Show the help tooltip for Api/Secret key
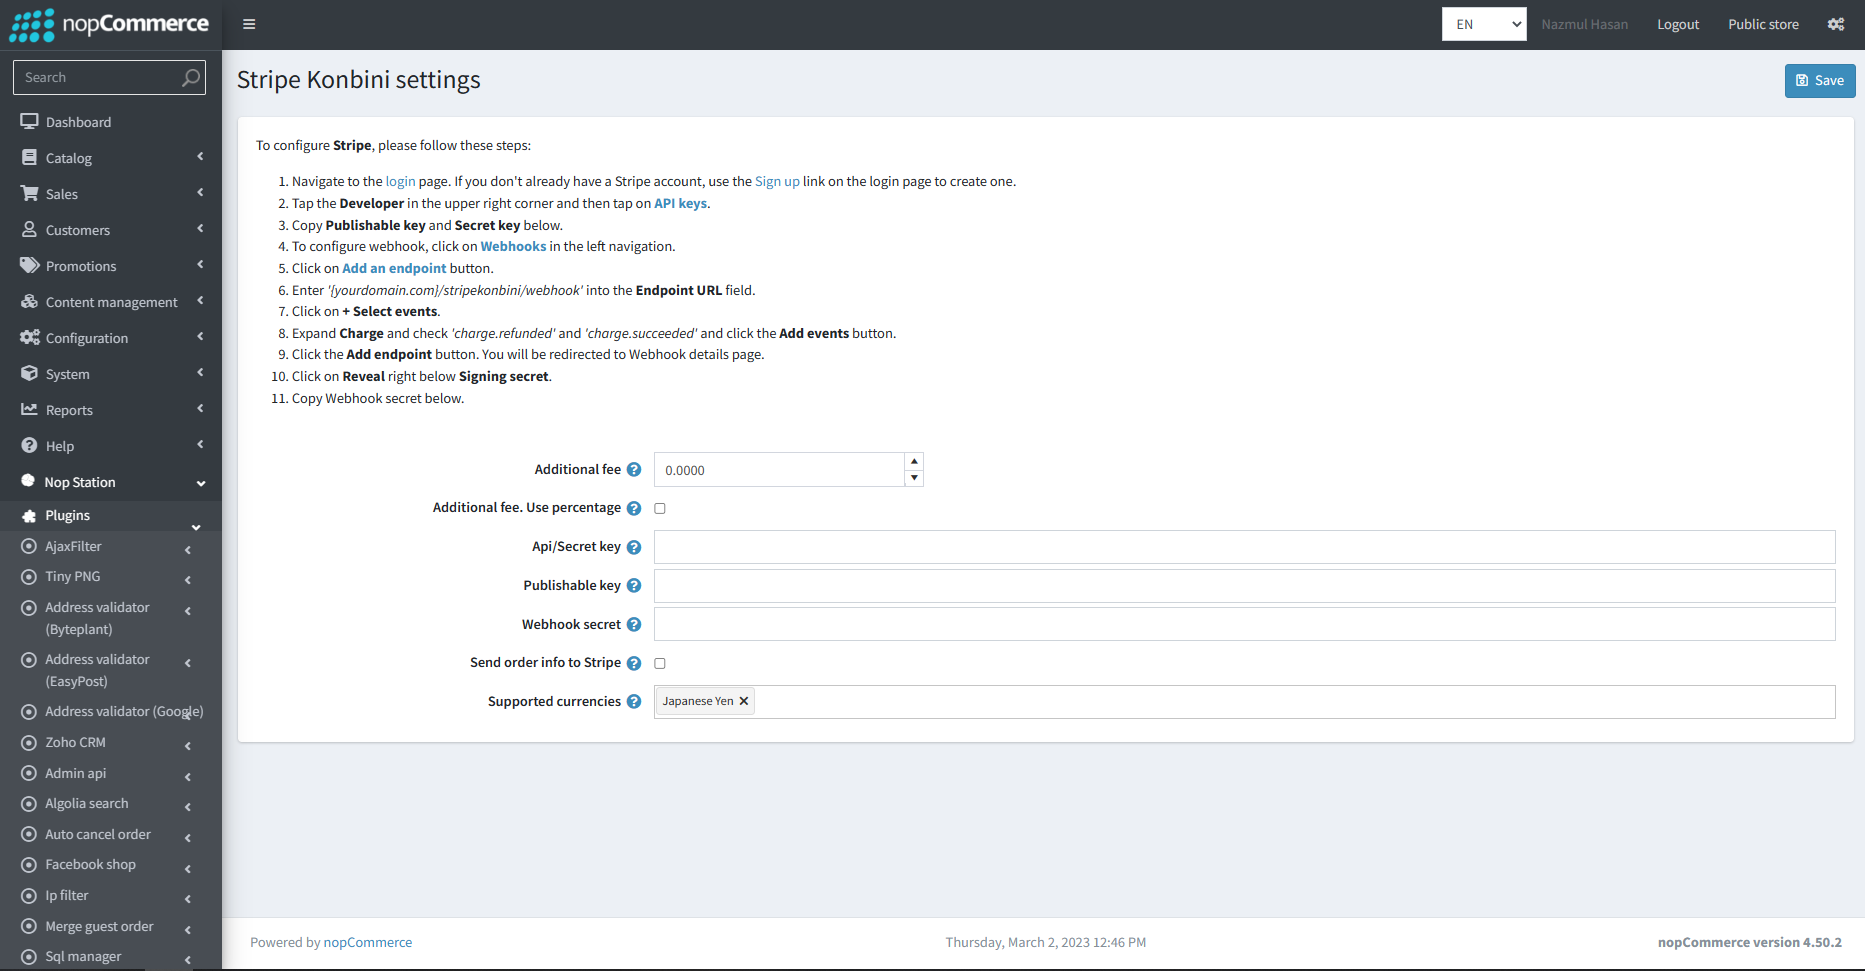Image resolution: width=1865 pixels, height=971 pixels. pos(634,547)
